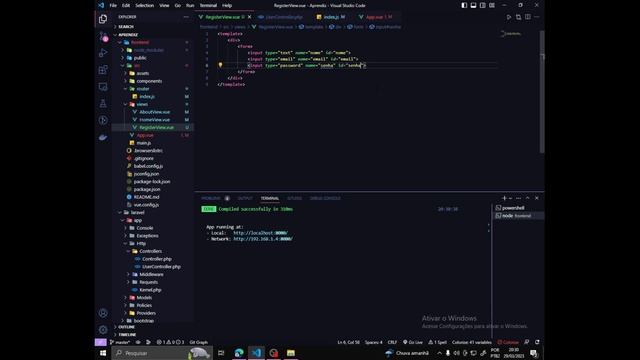
Task: Close the terminal panel
Action: coord(537,198)
